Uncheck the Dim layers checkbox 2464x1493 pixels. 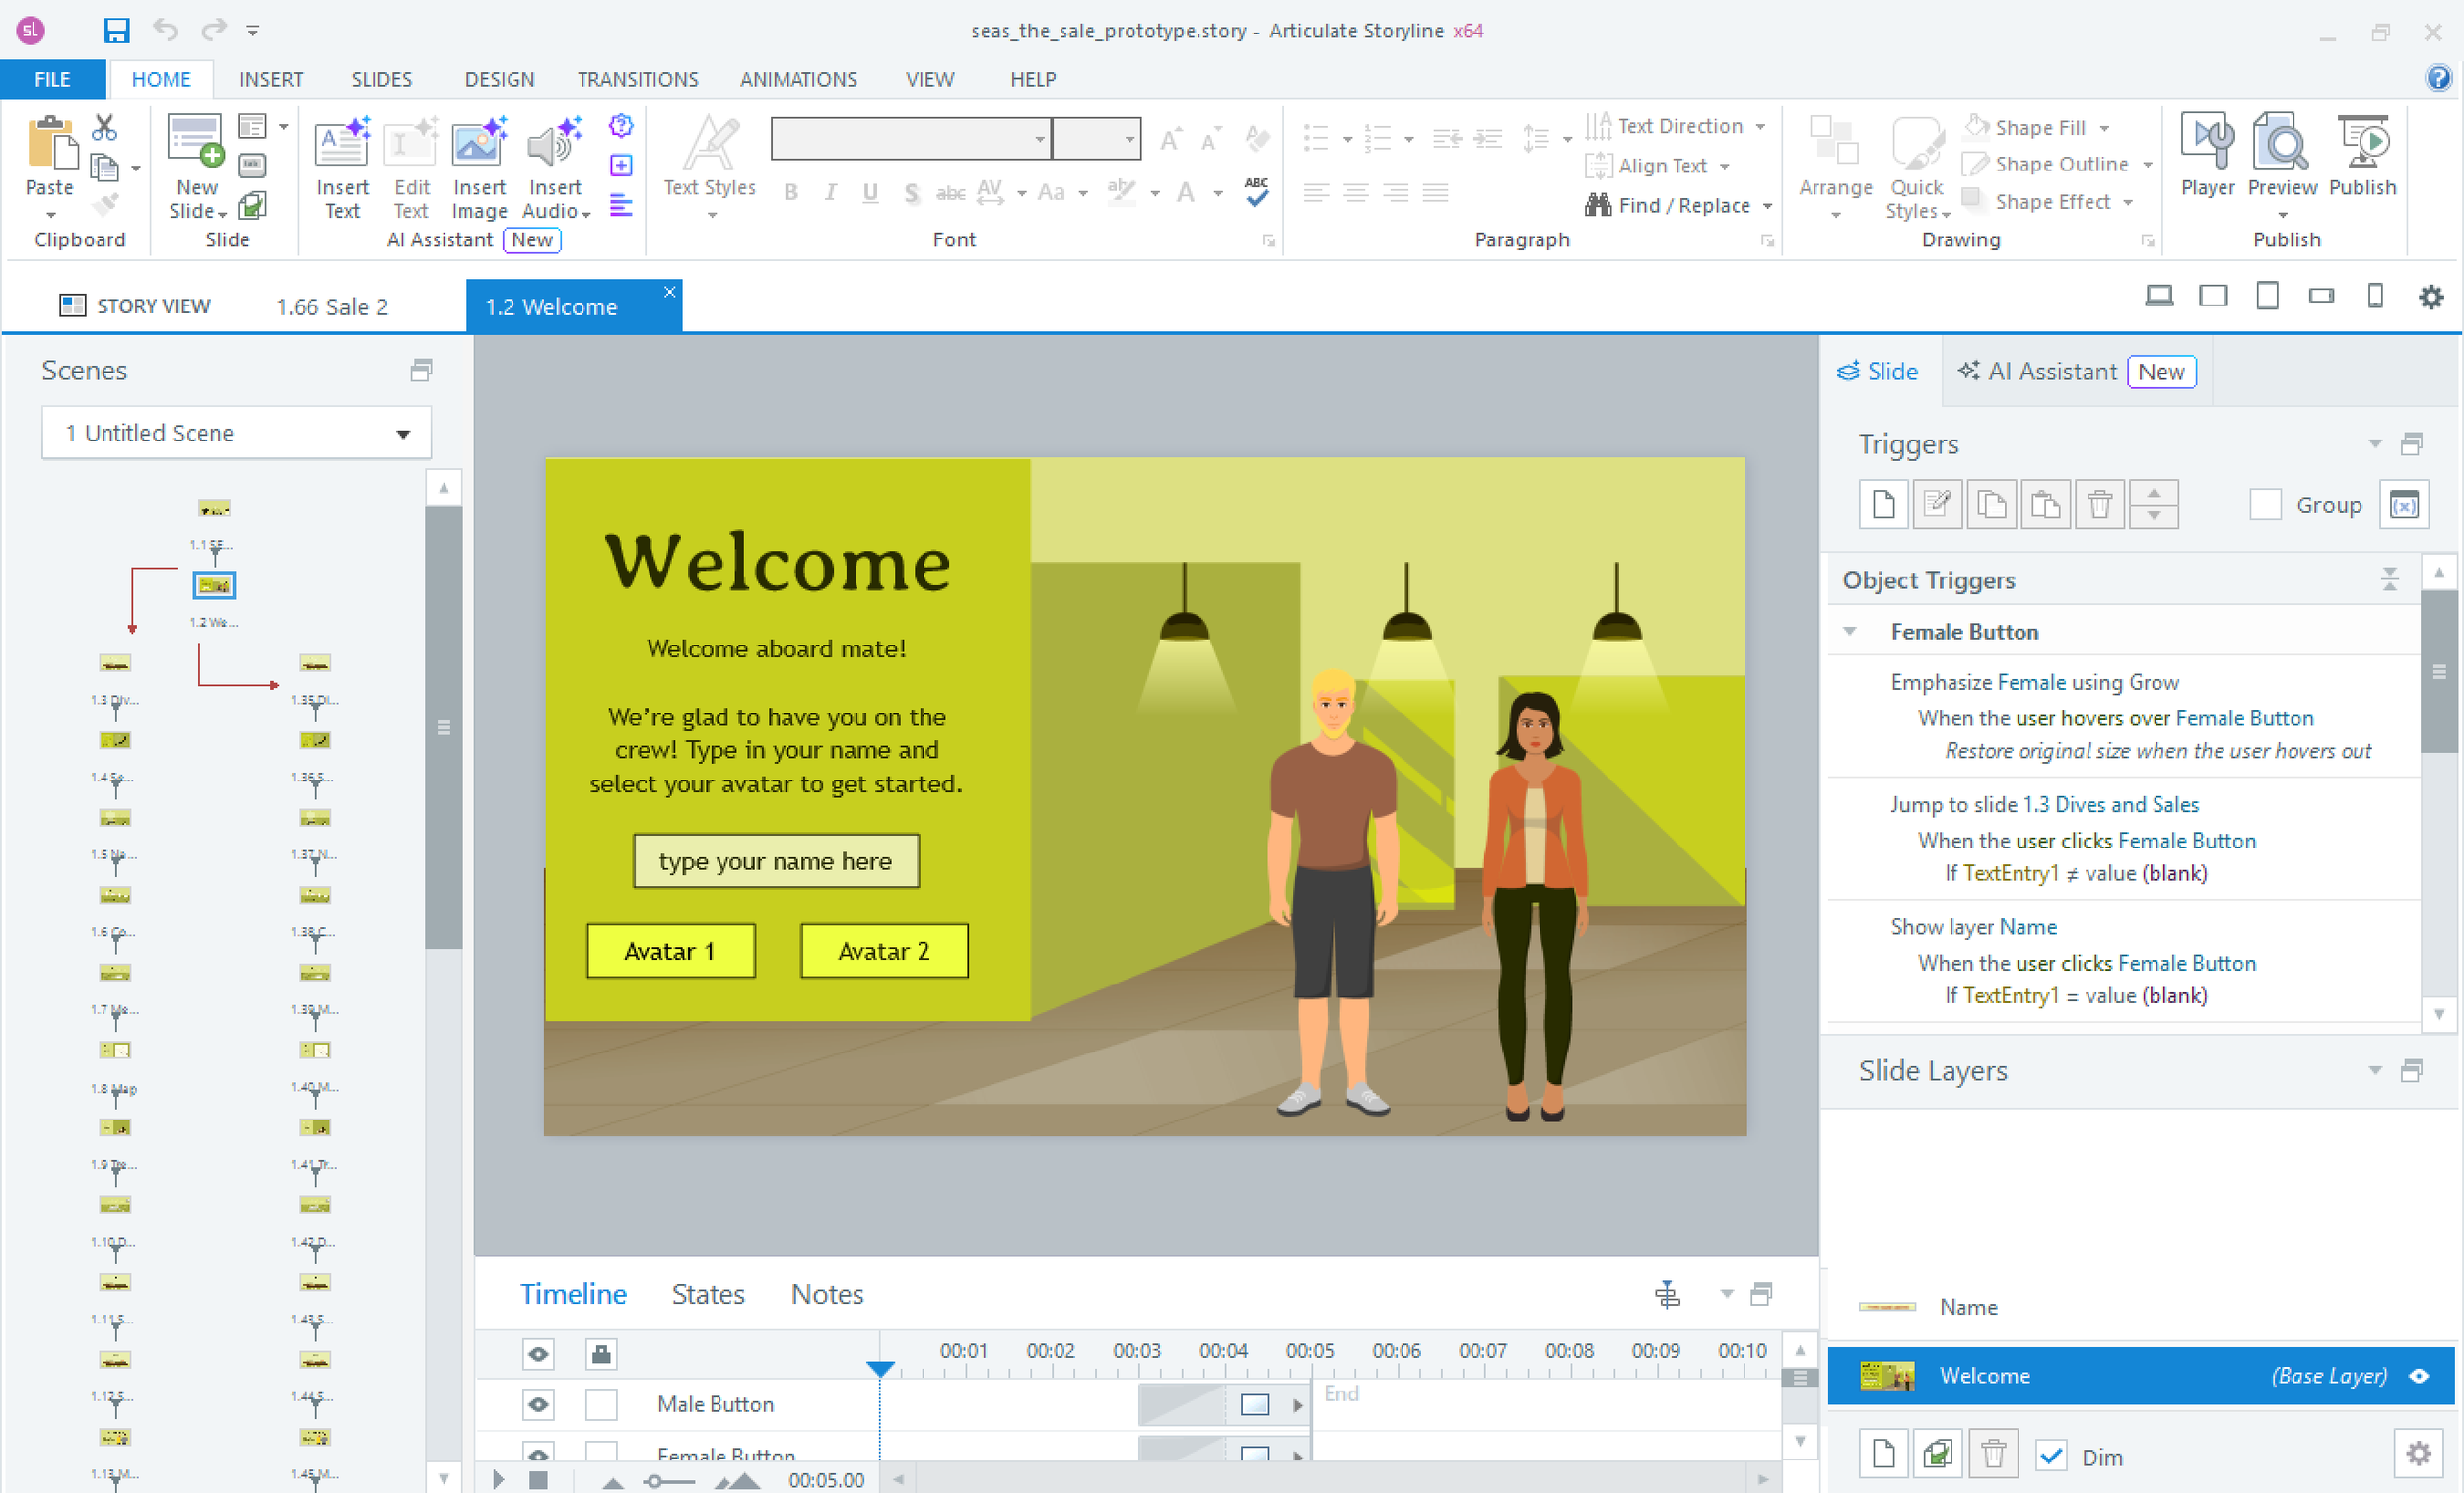2051,1456
